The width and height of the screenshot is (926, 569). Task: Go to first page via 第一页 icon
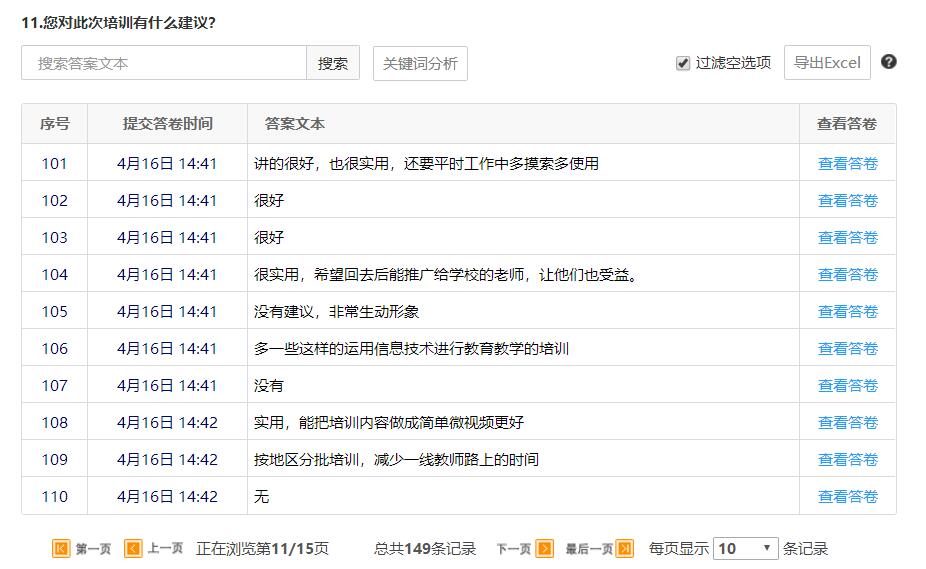62,548
